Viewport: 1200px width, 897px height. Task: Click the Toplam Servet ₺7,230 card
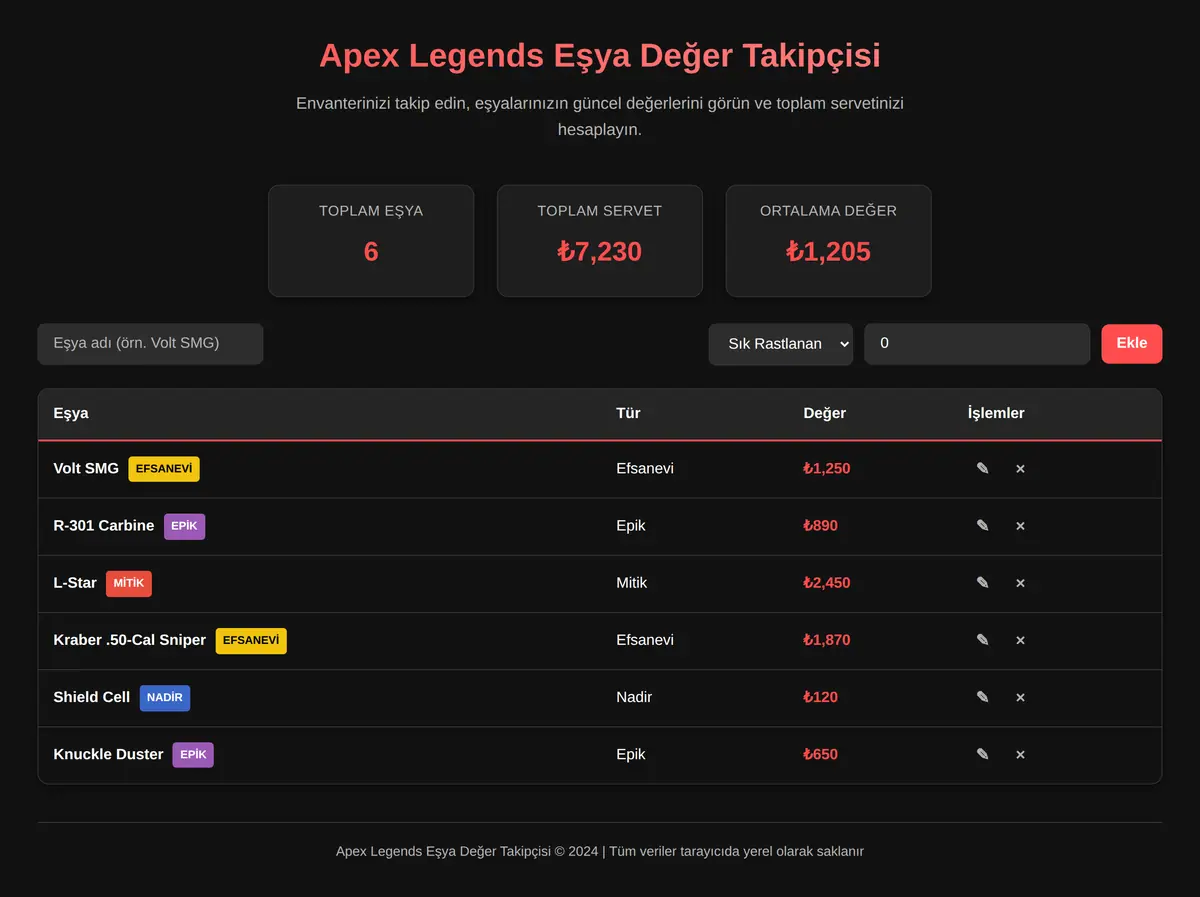(600, 241)
